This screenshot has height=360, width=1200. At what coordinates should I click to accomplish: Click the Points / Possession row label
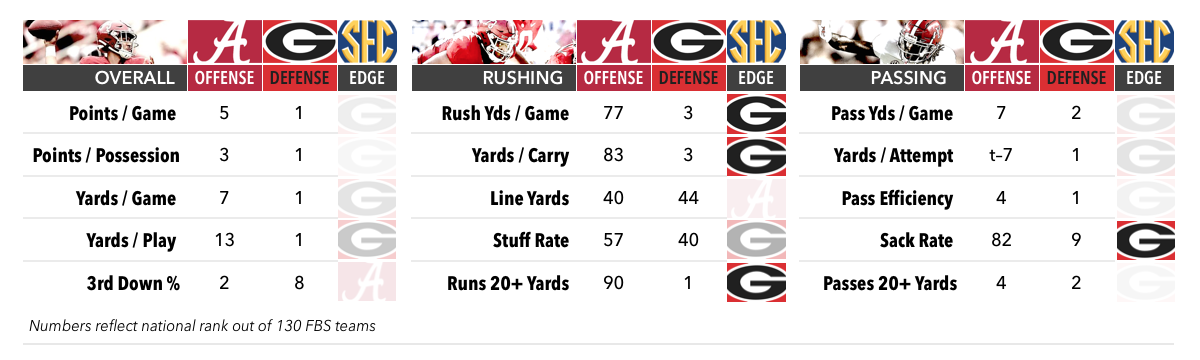(x=106, y=156)
